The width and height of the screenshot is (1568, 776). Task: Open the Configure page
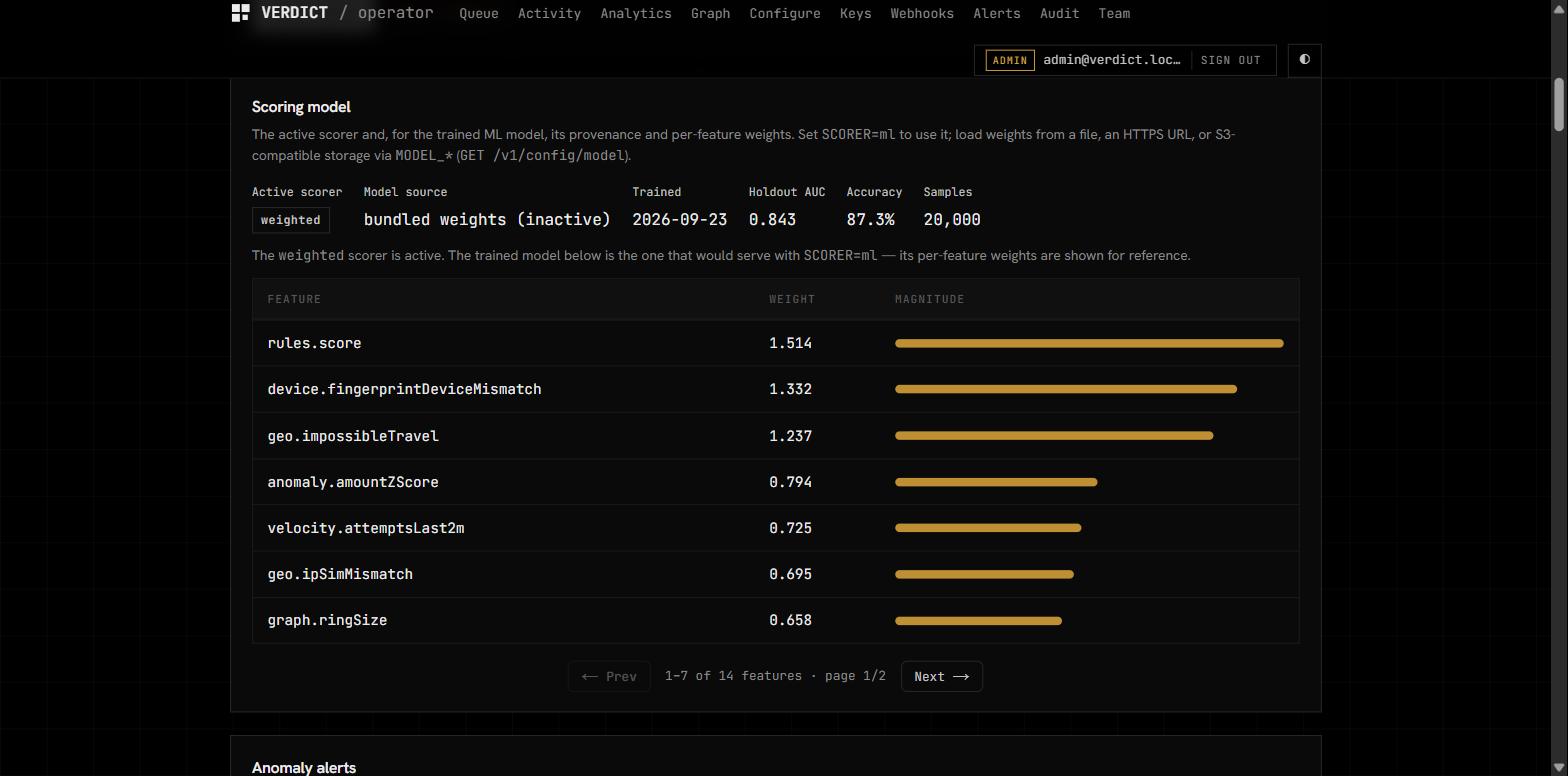[x=785, y=14]
